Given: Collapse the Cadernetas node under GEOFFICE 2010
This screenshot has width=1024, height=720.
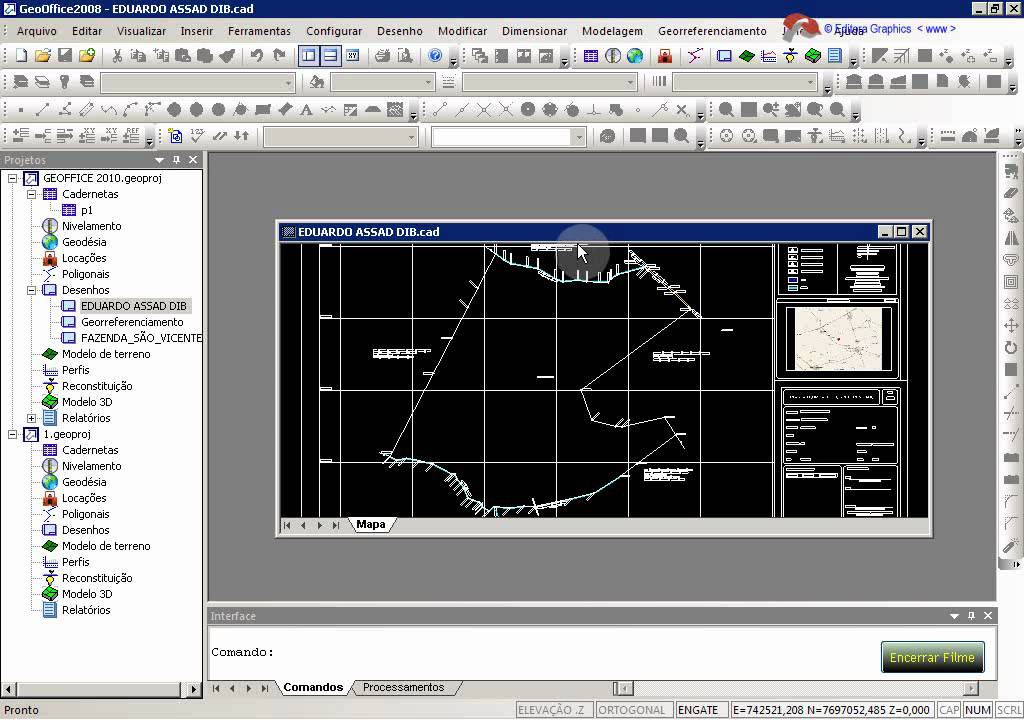Looking at the screenshot, I should pyautogui.click(x=31, y=194).
